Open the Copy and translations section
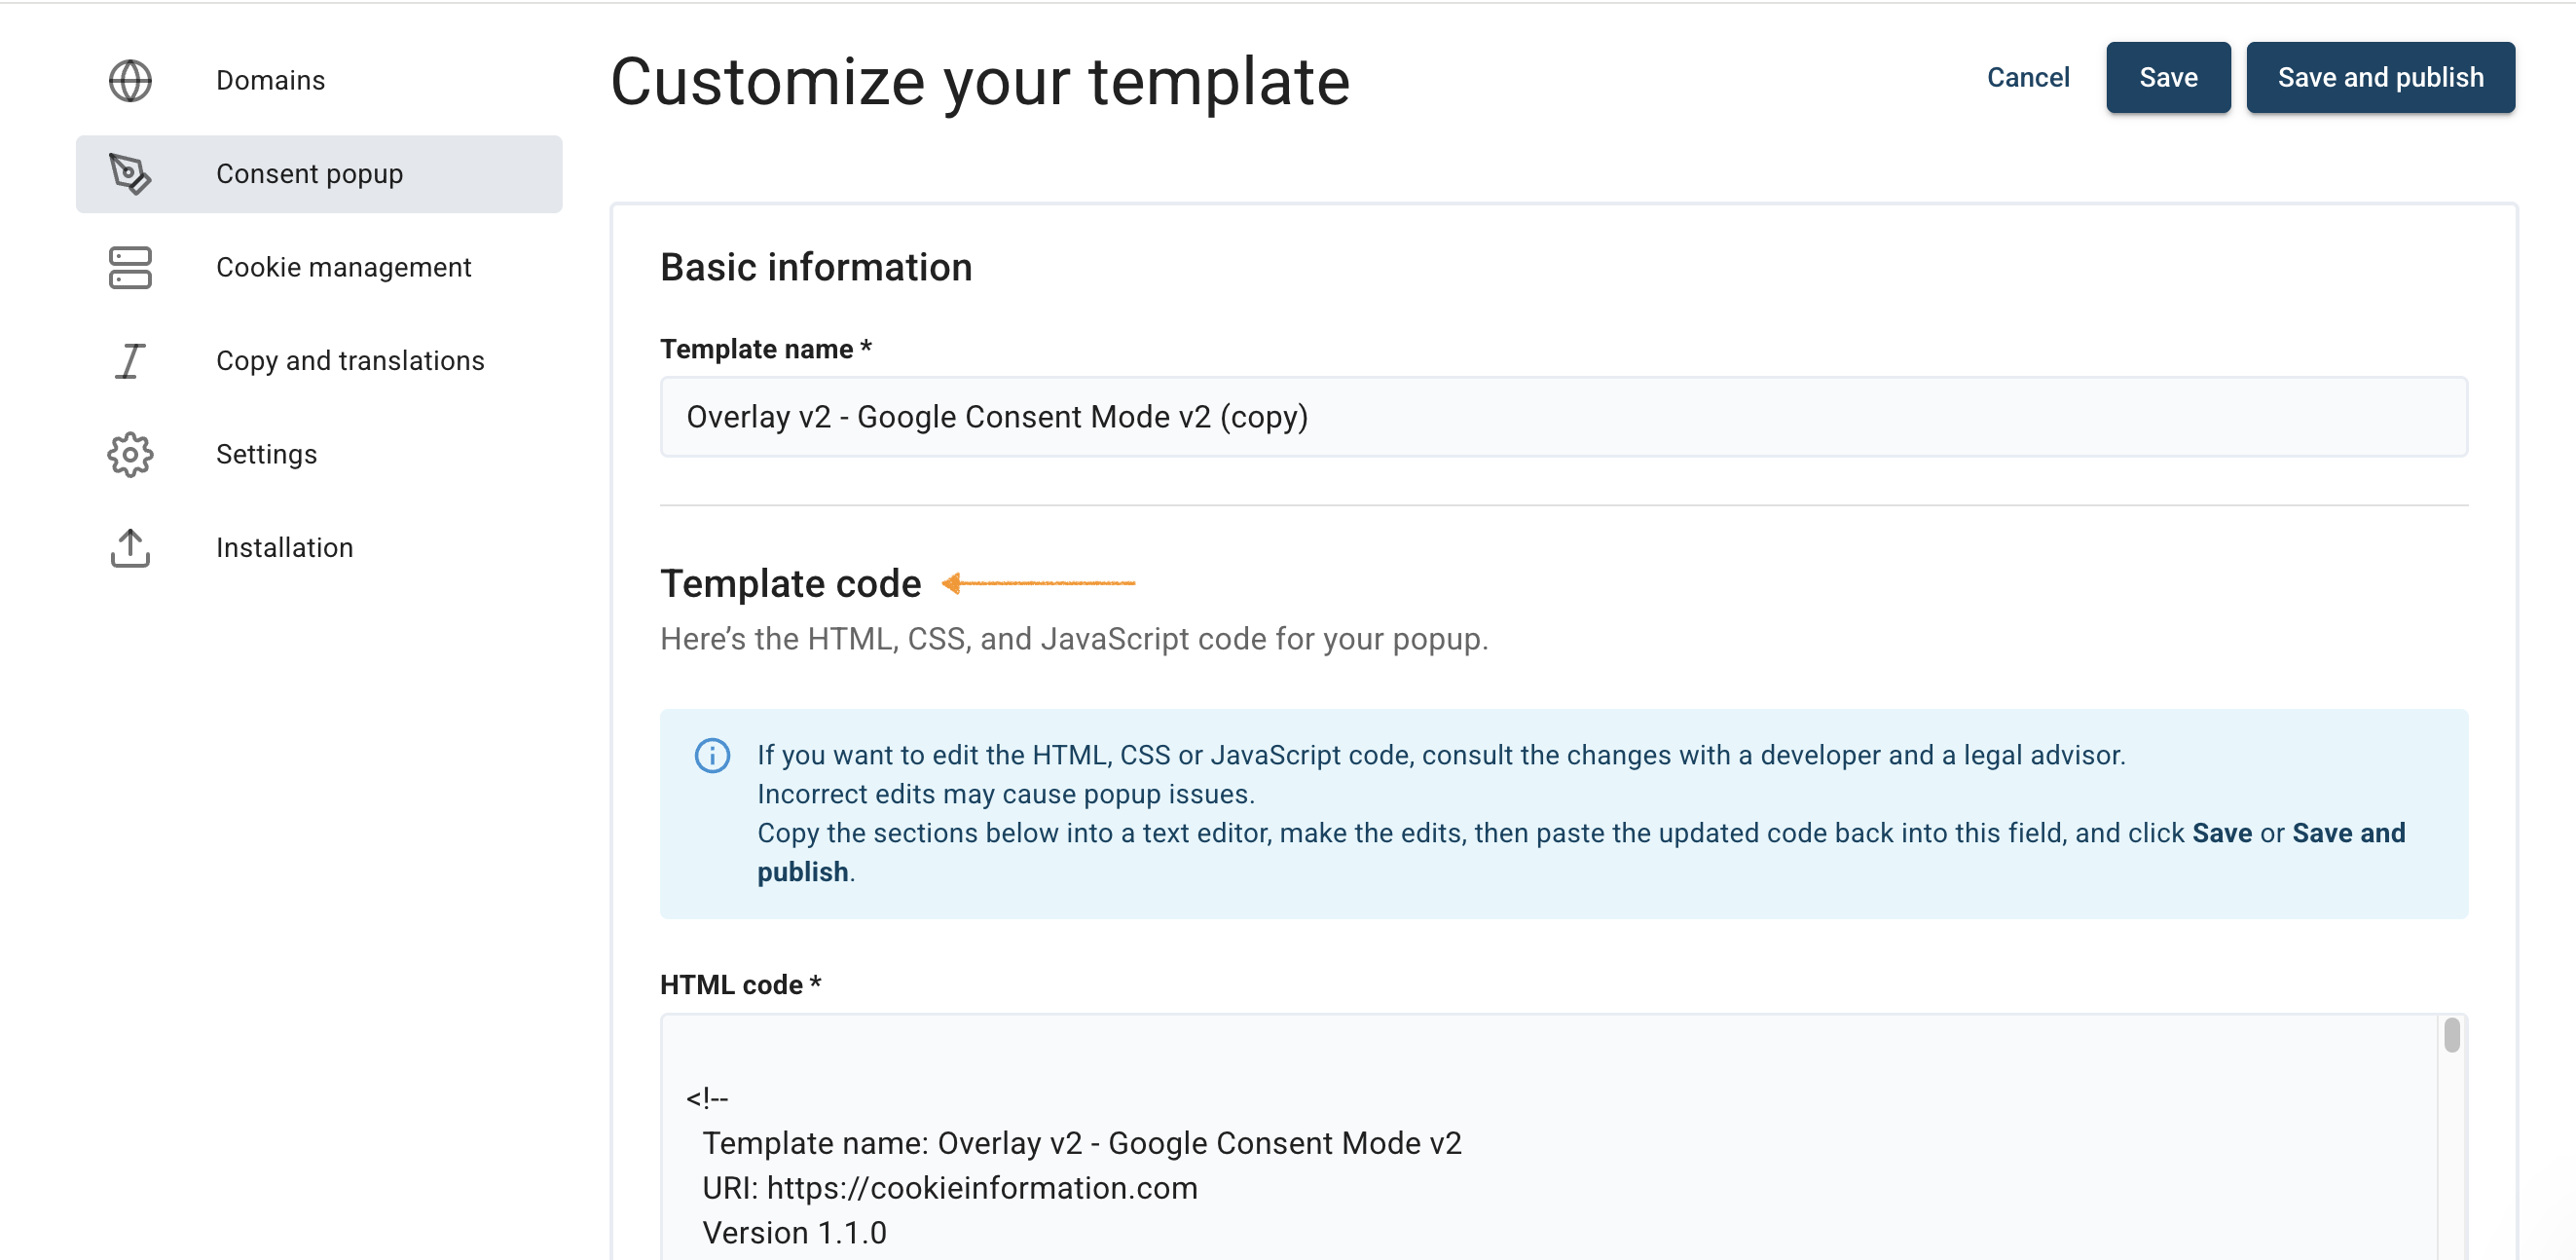Screen dimensions: 2576x1260 [351, 360]
